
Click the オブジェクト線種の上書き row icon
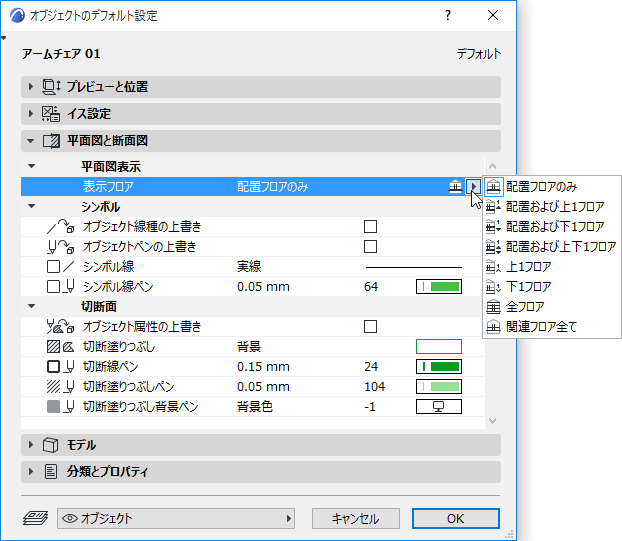click(x=60, y=226)
